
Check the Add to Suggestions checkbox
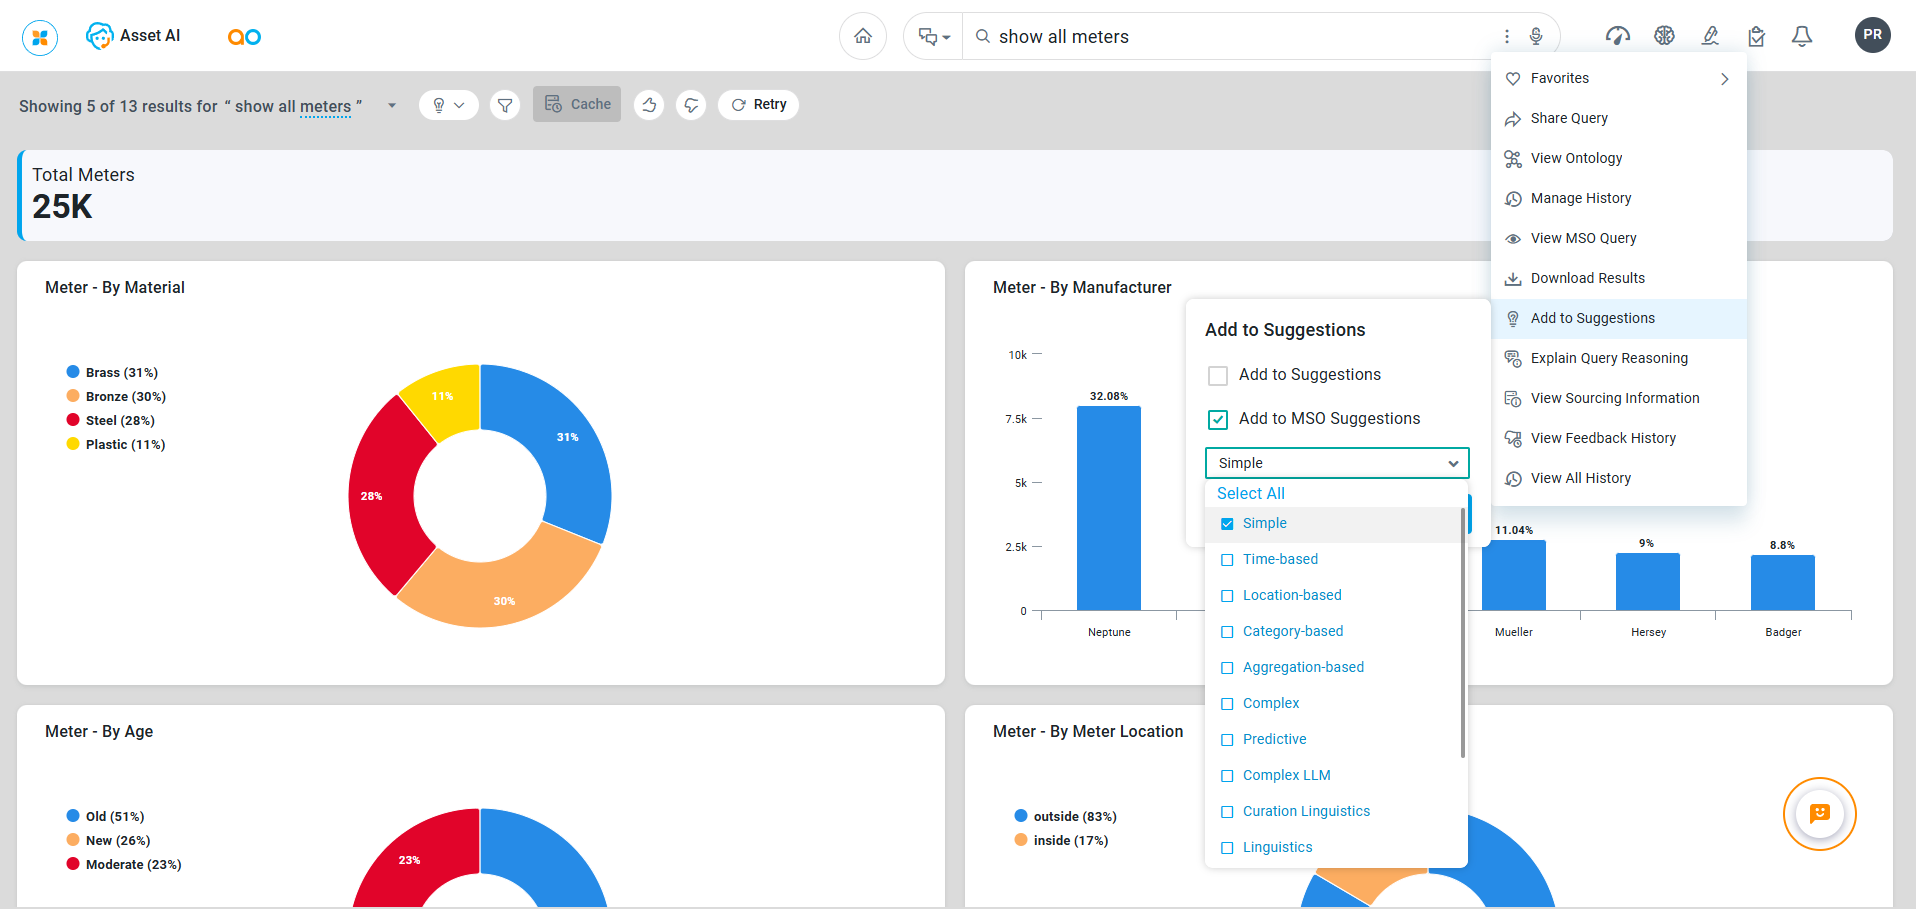(x=1218, y=376)
